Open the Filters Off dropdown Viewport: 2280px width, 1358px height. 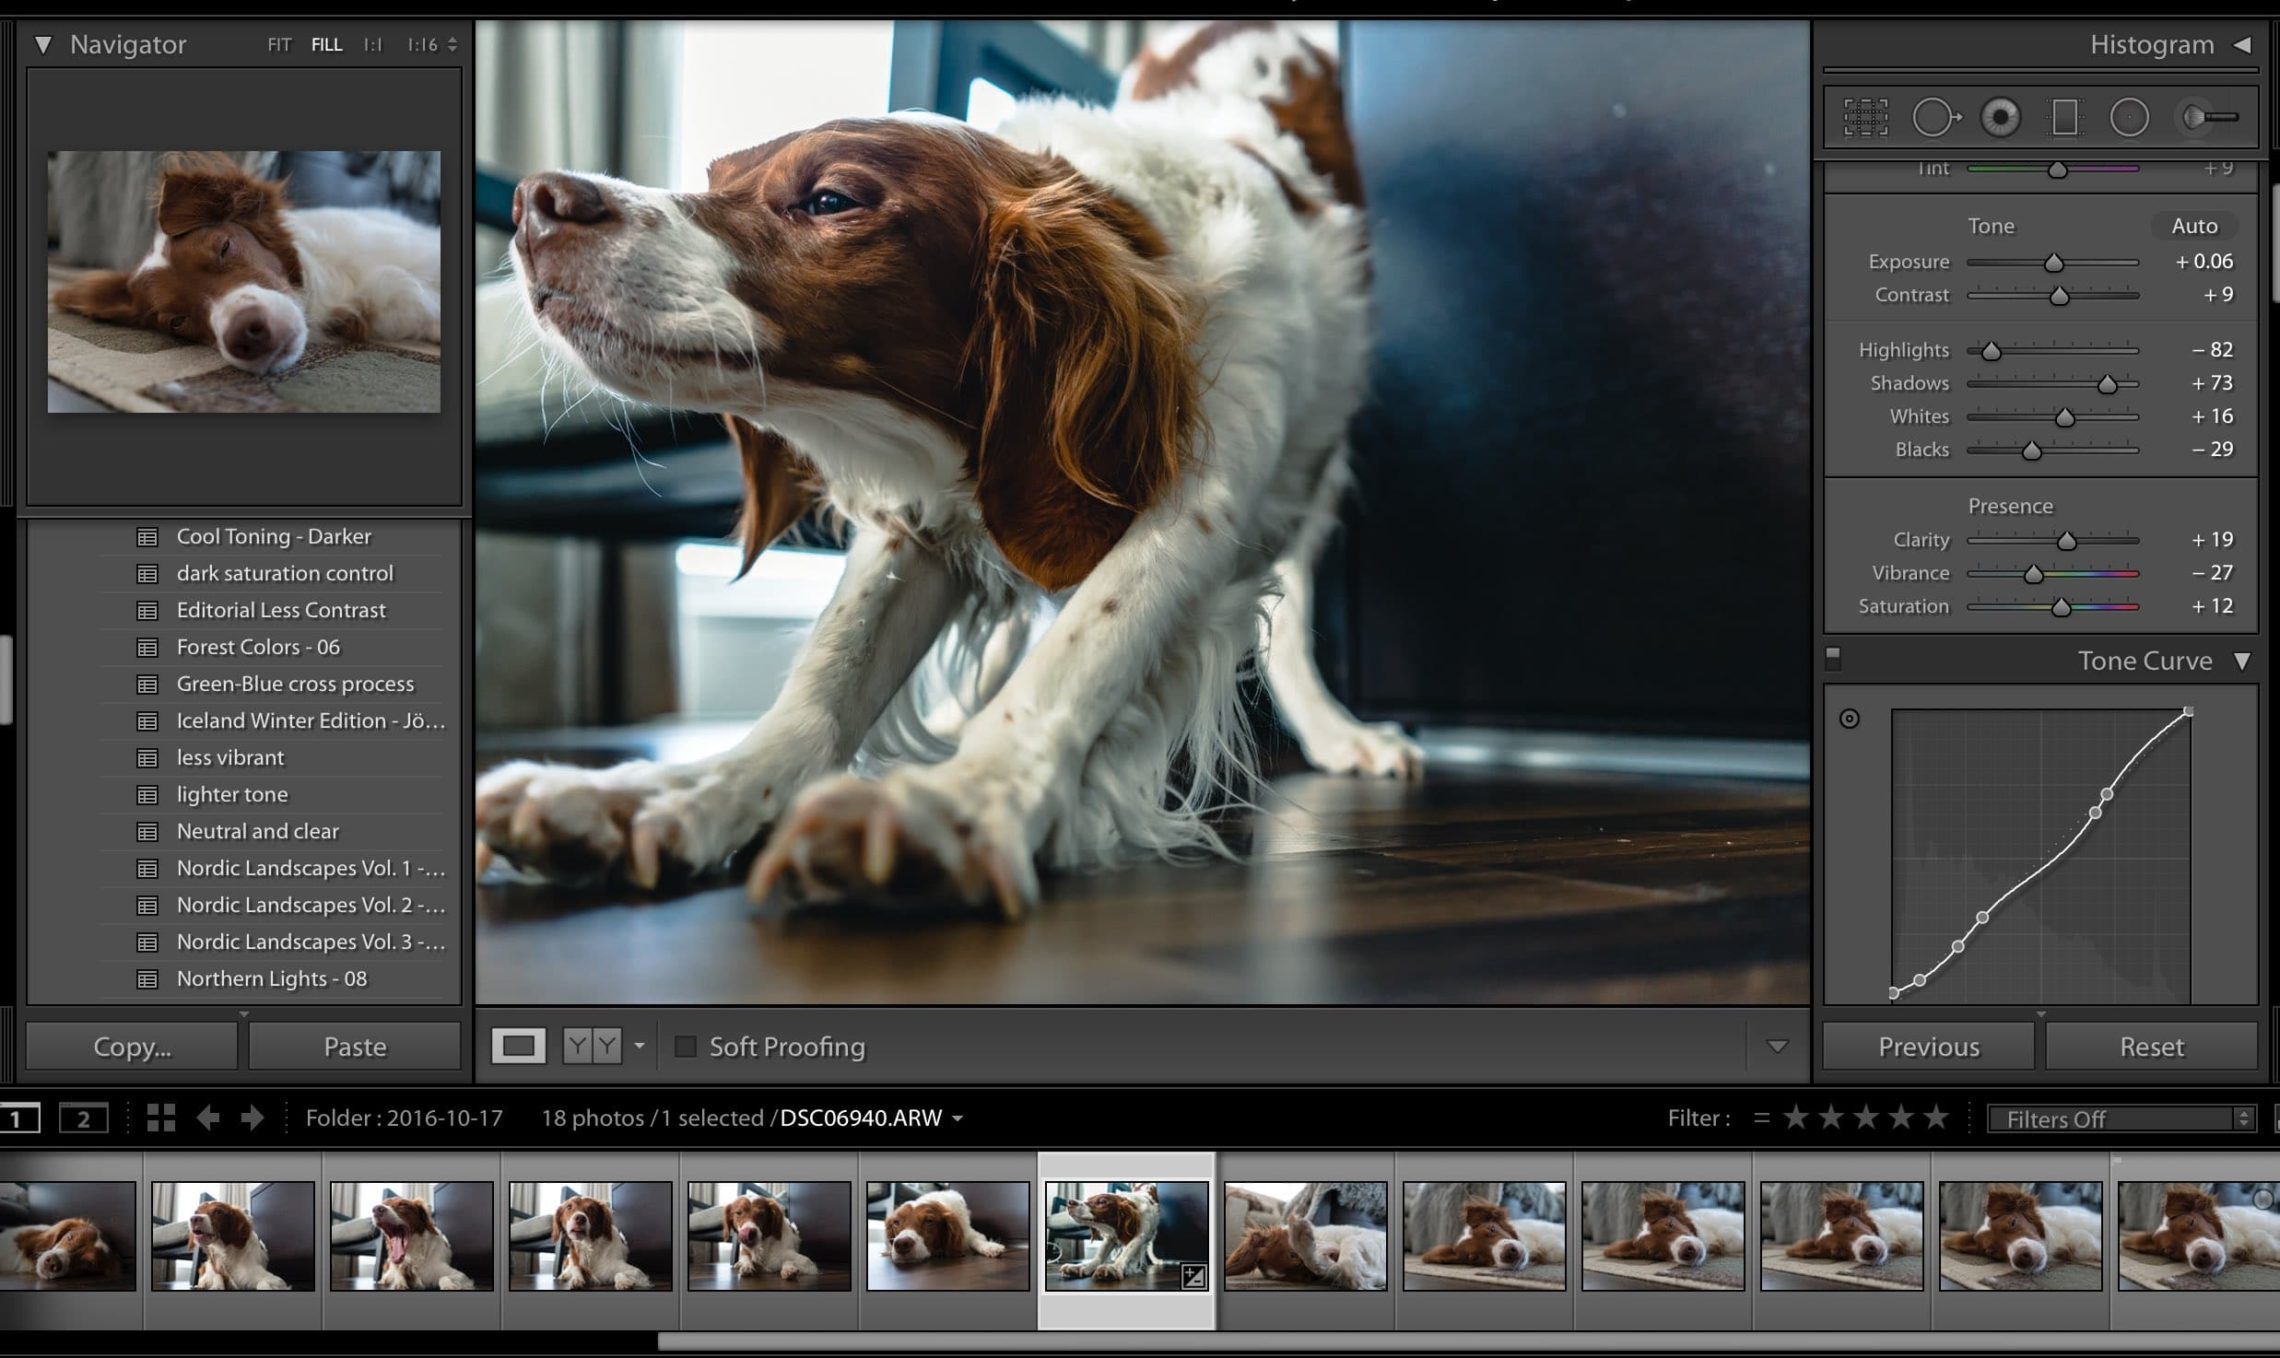tap(2120, 1118)
